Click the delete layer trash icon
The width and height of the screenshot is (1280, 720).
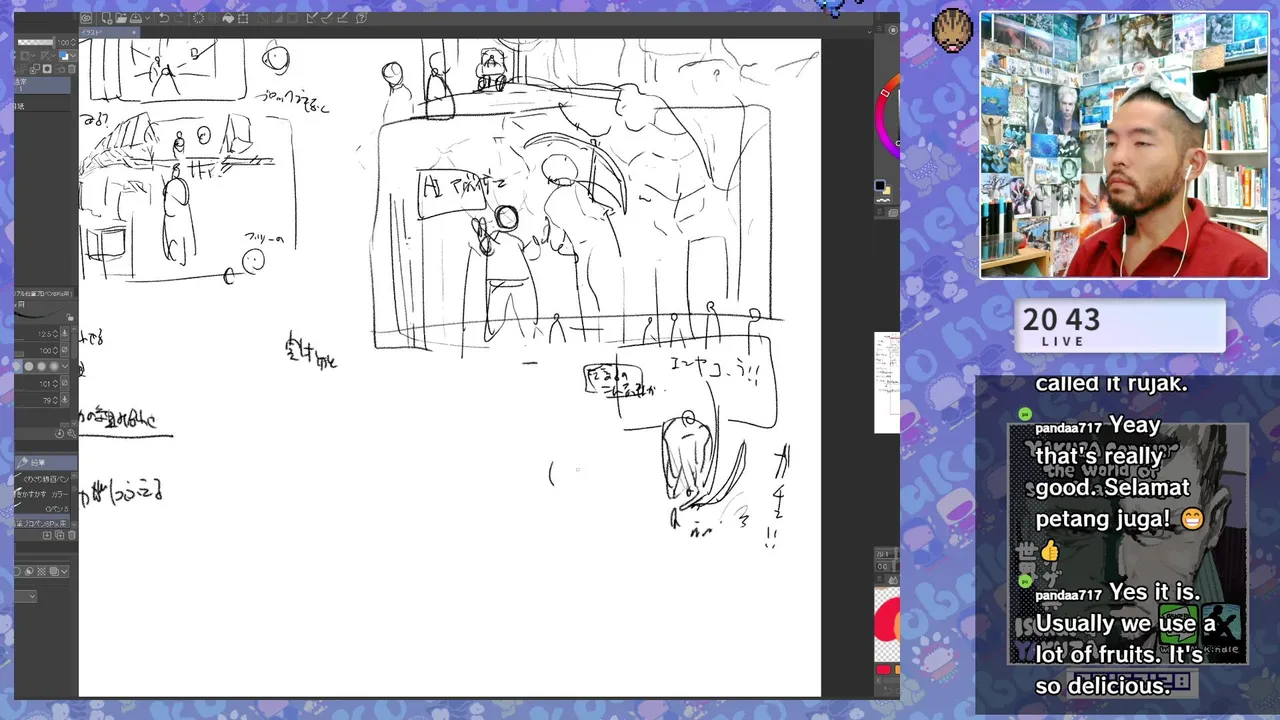(71, 69)
